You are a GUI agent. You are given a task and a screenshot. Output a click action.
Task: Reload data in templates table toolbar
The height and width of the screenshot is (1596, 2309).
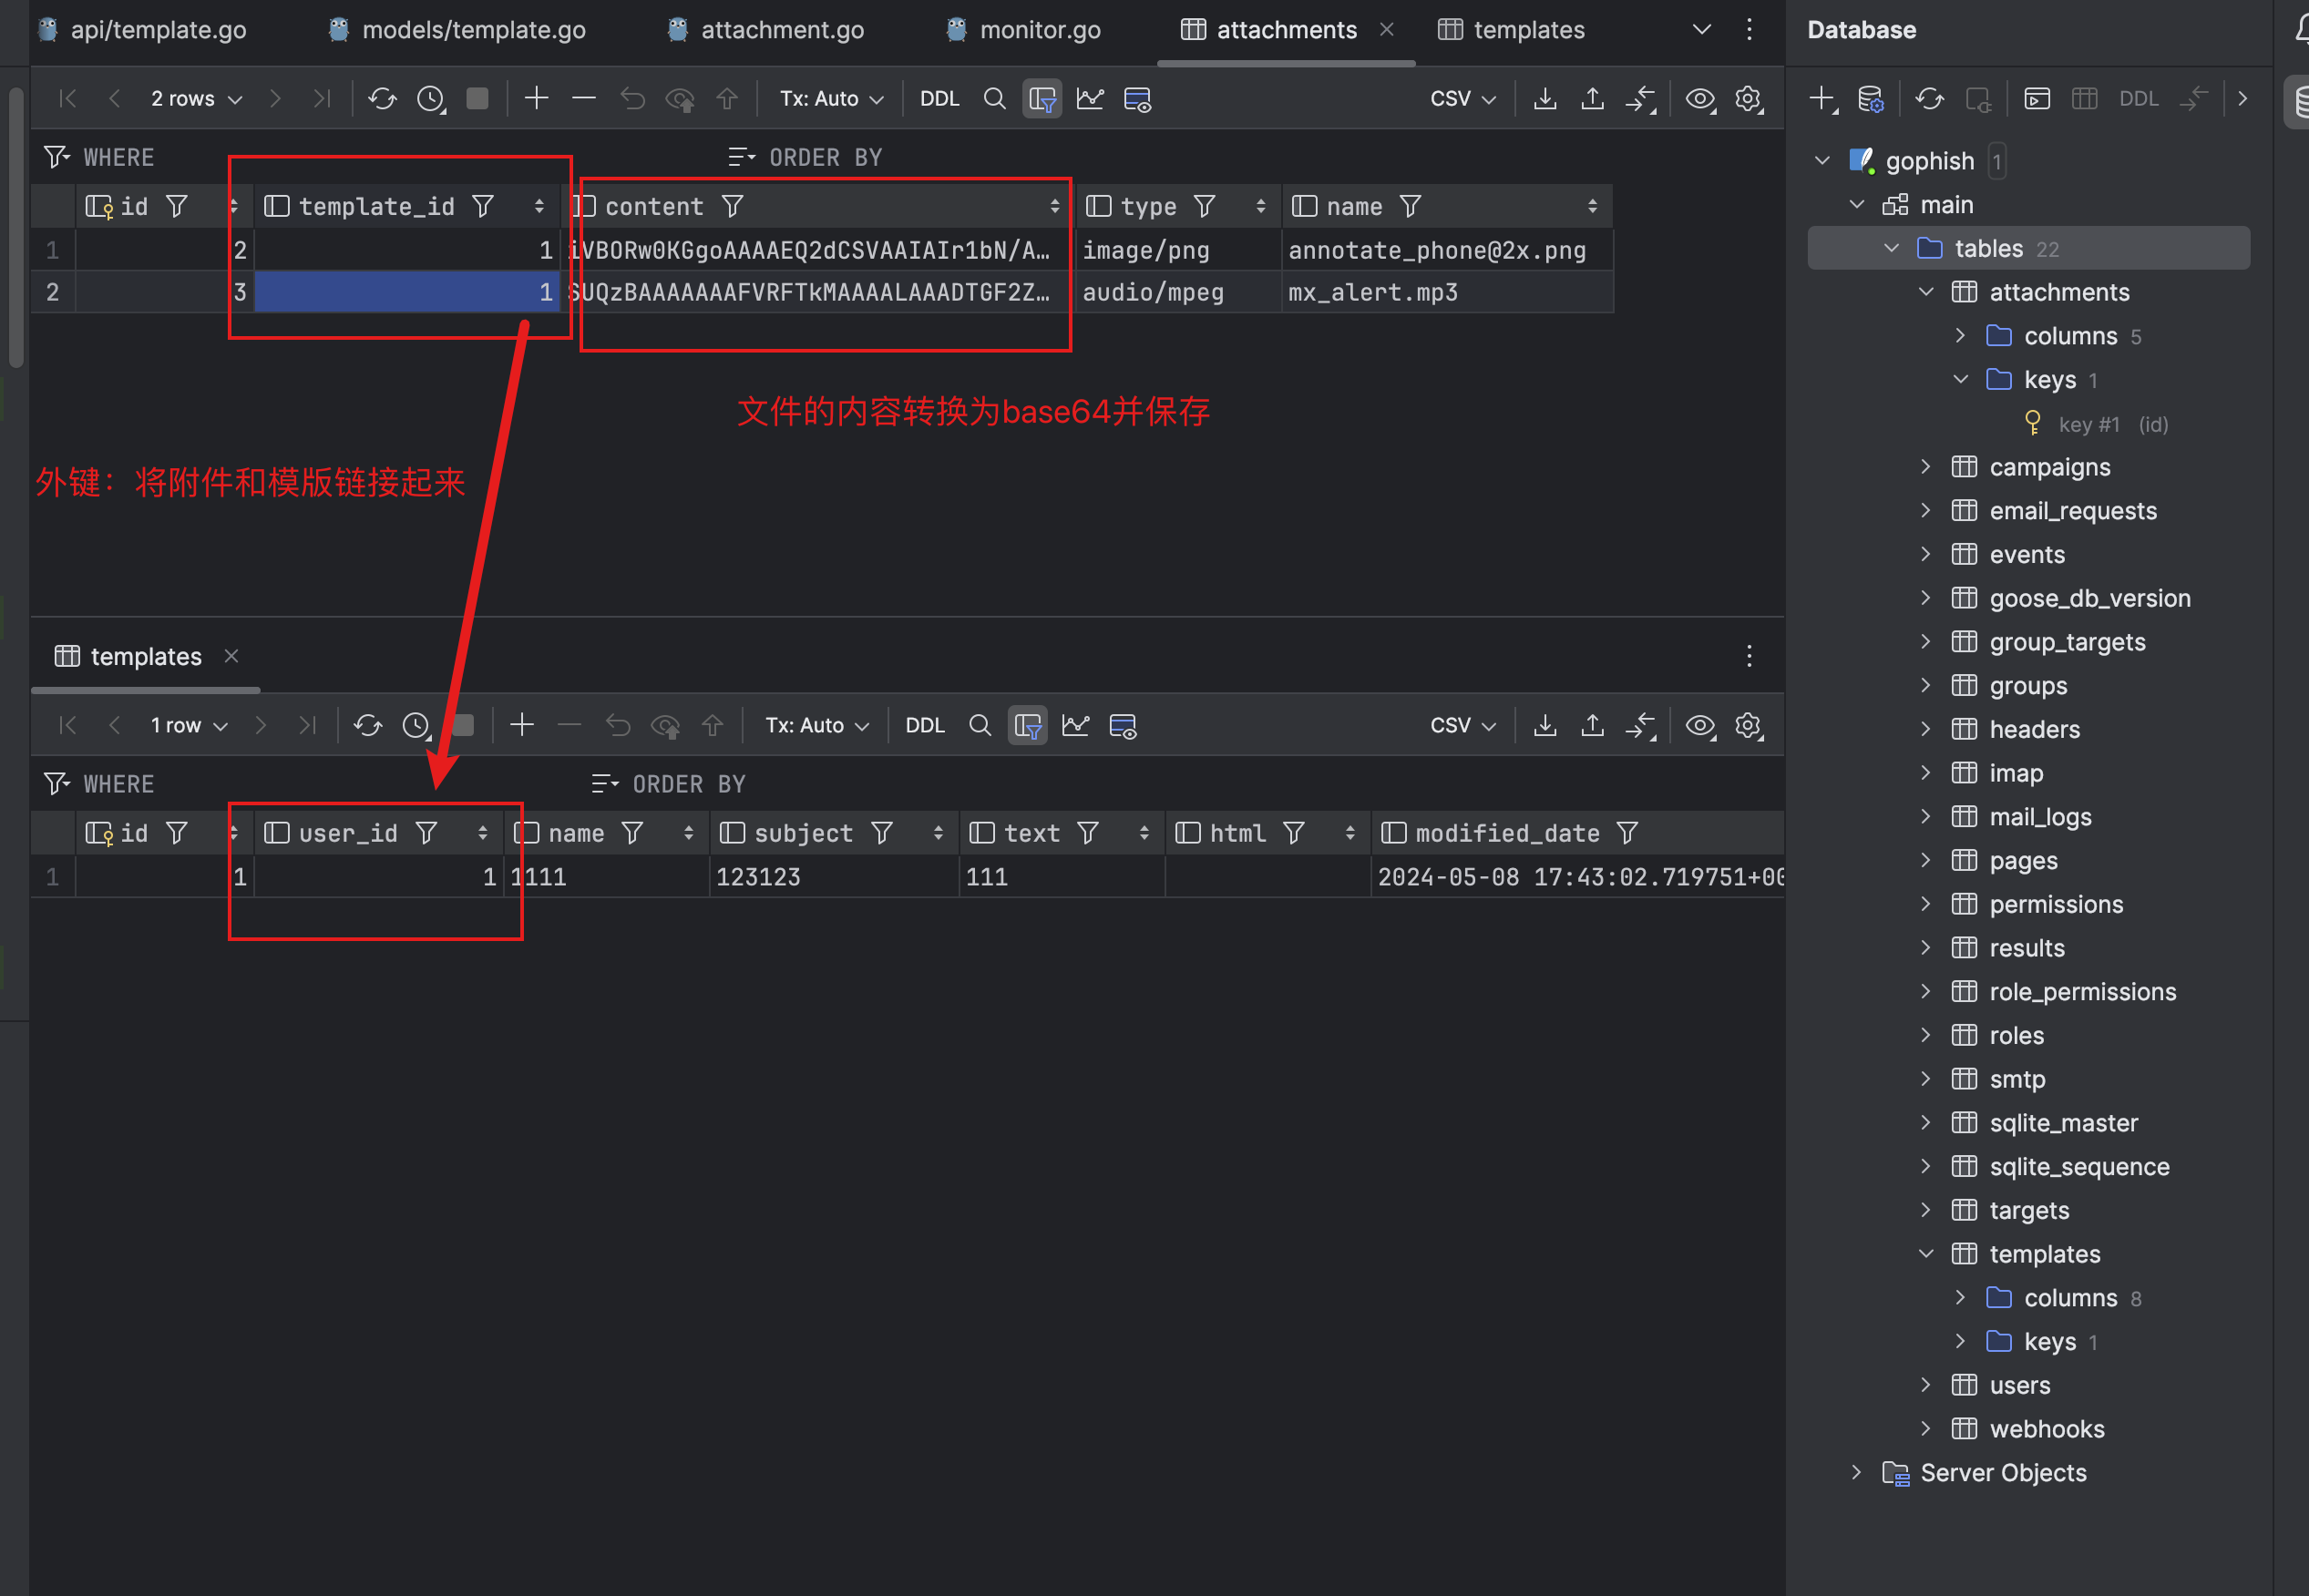[x=368, y=725]
